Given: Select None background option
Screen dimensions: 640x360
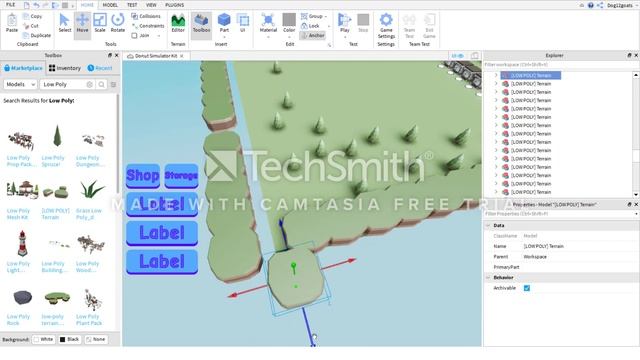Looking at the screenshot, I should [96, 339].
